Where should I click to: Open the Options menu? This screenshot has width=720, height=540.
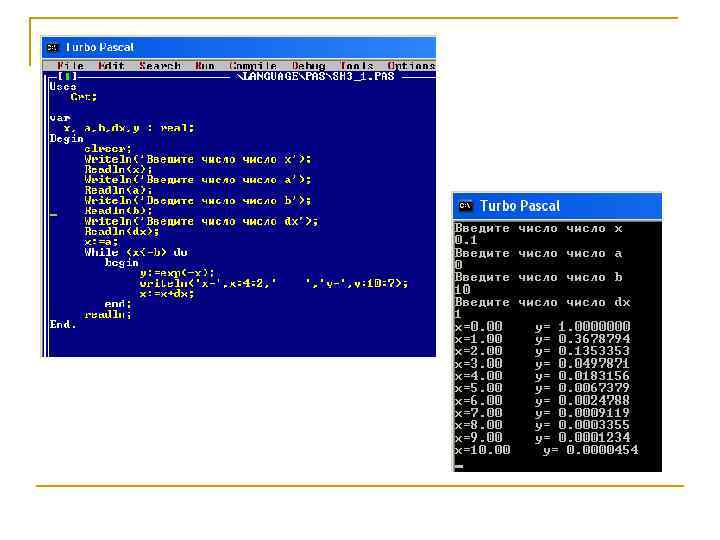click(x=411, y=66)
